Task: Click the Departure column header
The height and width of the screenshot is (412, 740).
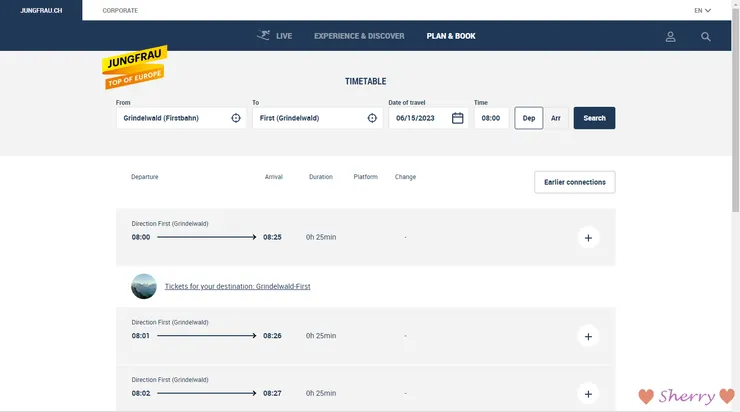Action: point(144,177)
